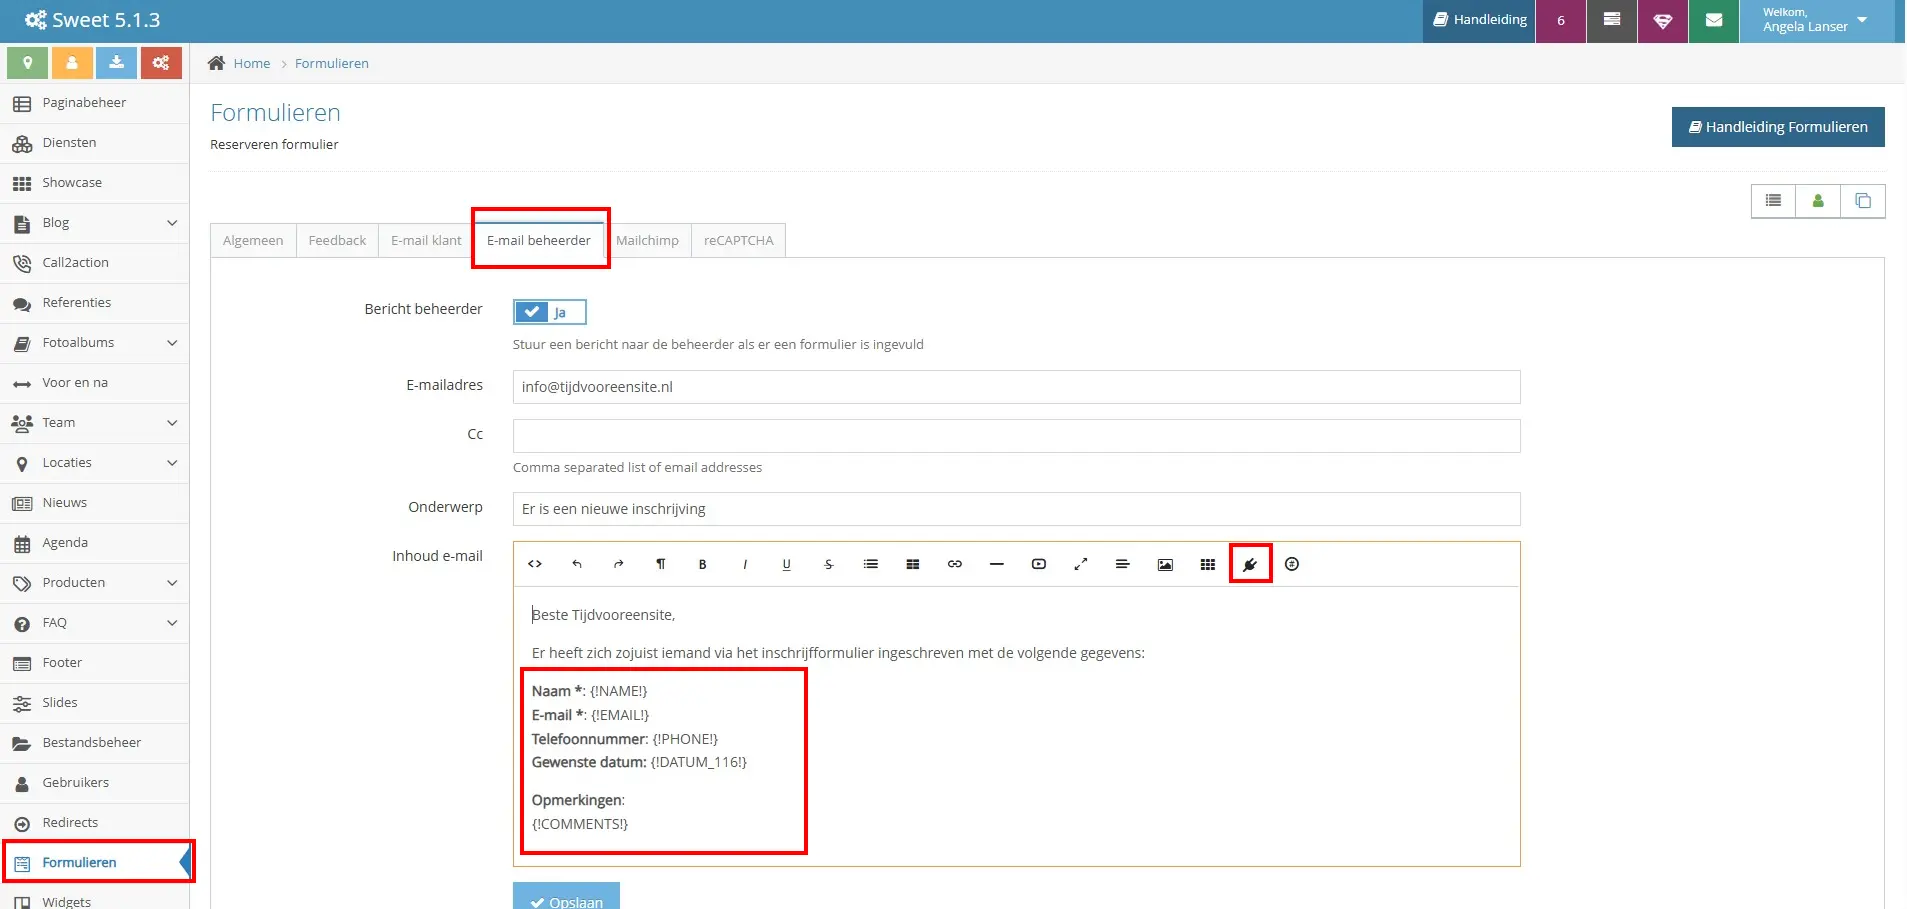Switch editor to fullscreen mode
This screenshot has height=909, width=1907.
[1081, 564]
